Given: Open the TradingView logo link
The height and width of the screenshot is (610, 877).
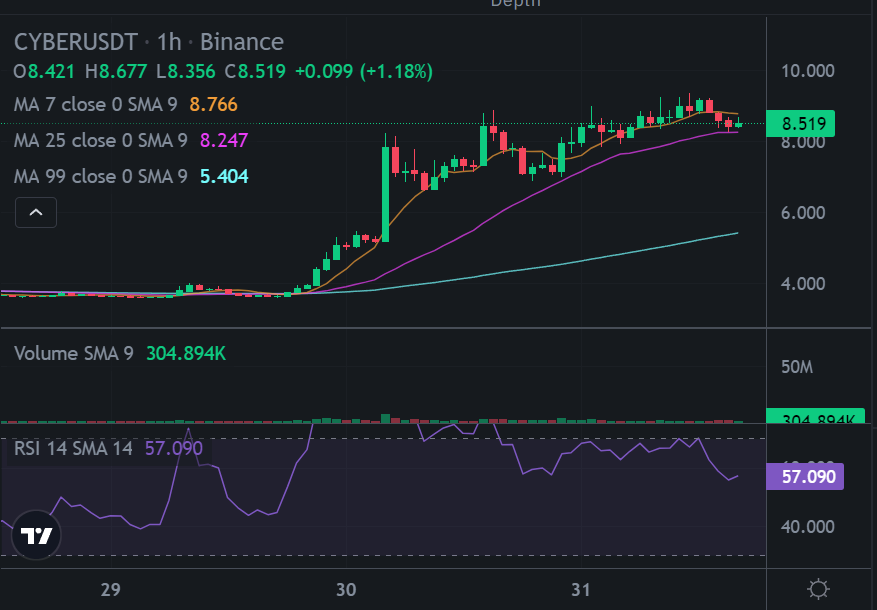Looking at the screenshot, I should coord(36,535).
